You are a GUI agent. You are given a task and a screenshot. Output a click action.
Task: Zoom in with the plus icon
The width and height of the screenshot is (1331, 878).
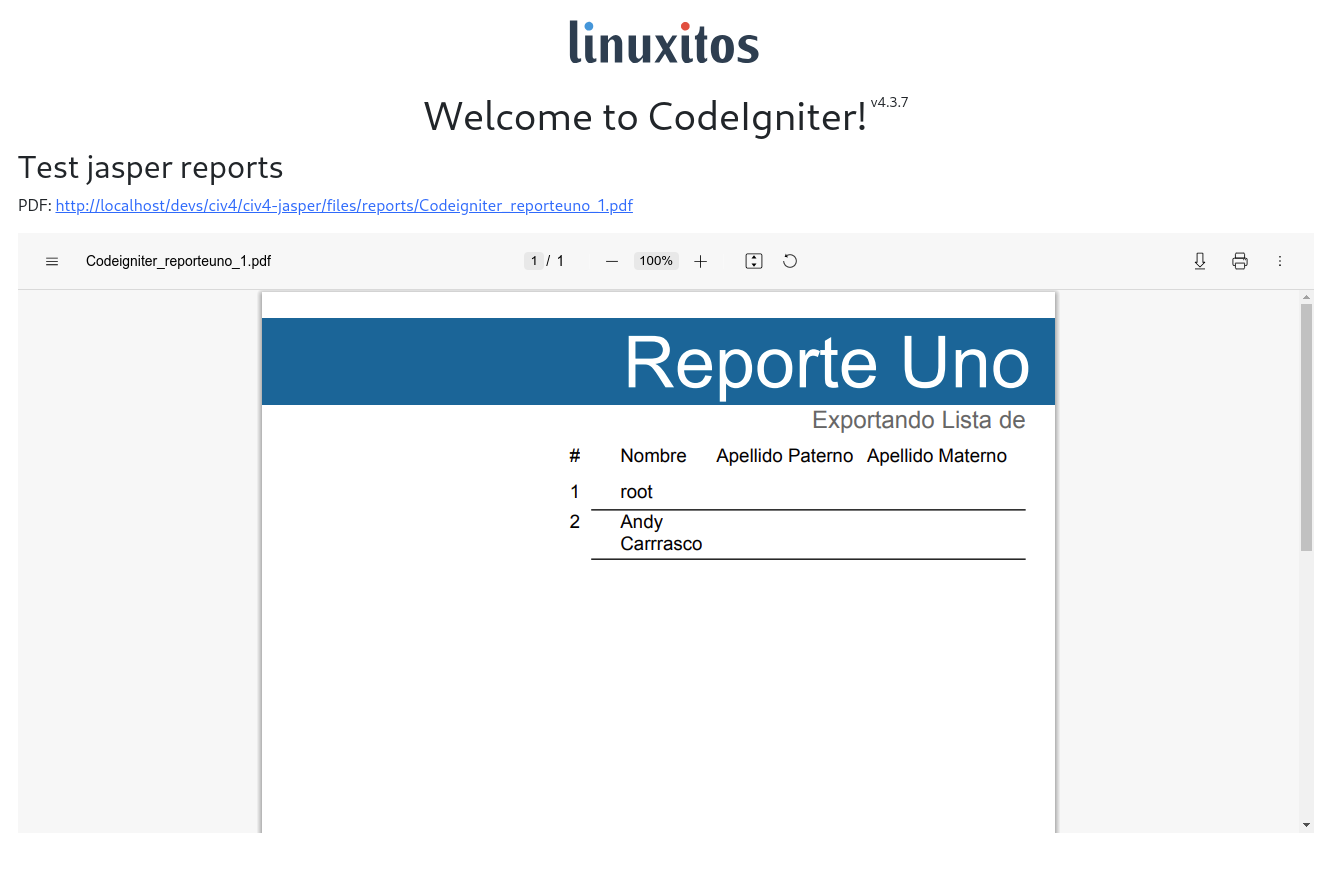tap(700, 261)
